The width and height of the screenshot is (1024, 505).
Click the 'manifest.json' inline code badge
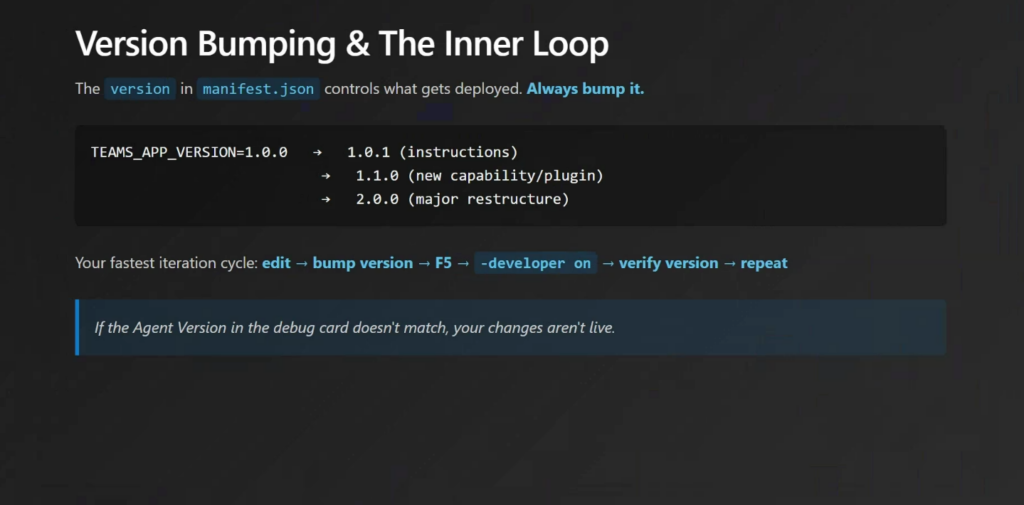[258, 89]
